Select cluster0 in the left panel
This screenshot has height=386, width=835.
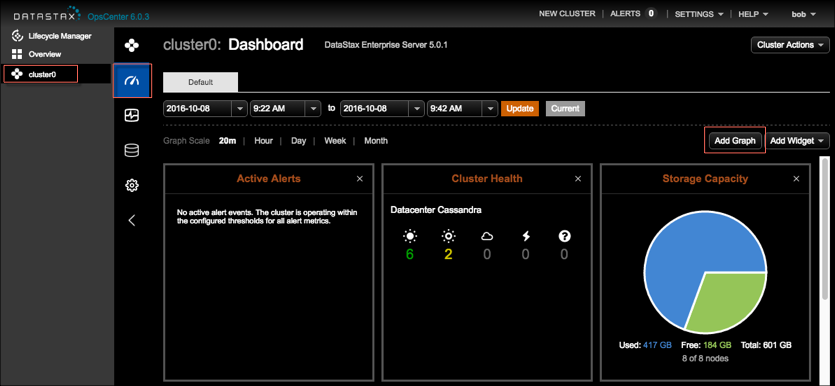pos(41,75)
